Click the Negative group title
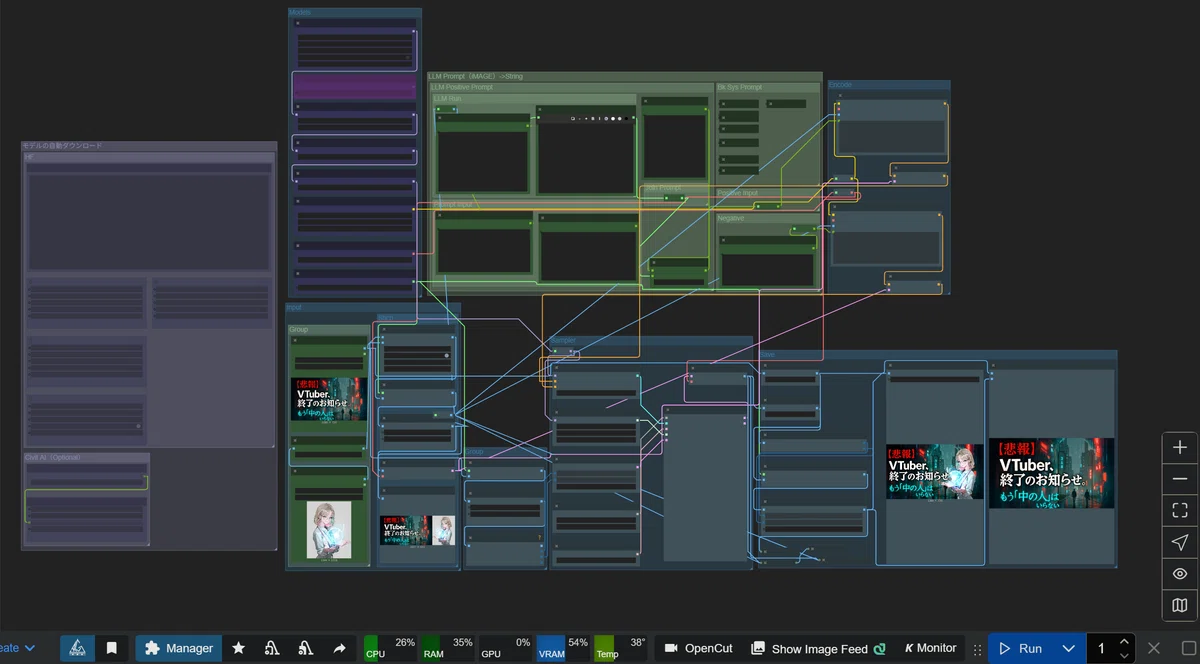The width and height of the screenshot is (1200, 664). point(731,218)
